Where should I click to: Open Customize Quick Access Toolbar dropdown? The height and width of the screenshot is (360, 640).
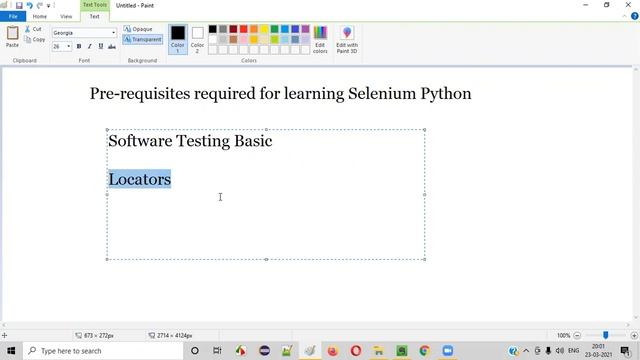(48, 6)
